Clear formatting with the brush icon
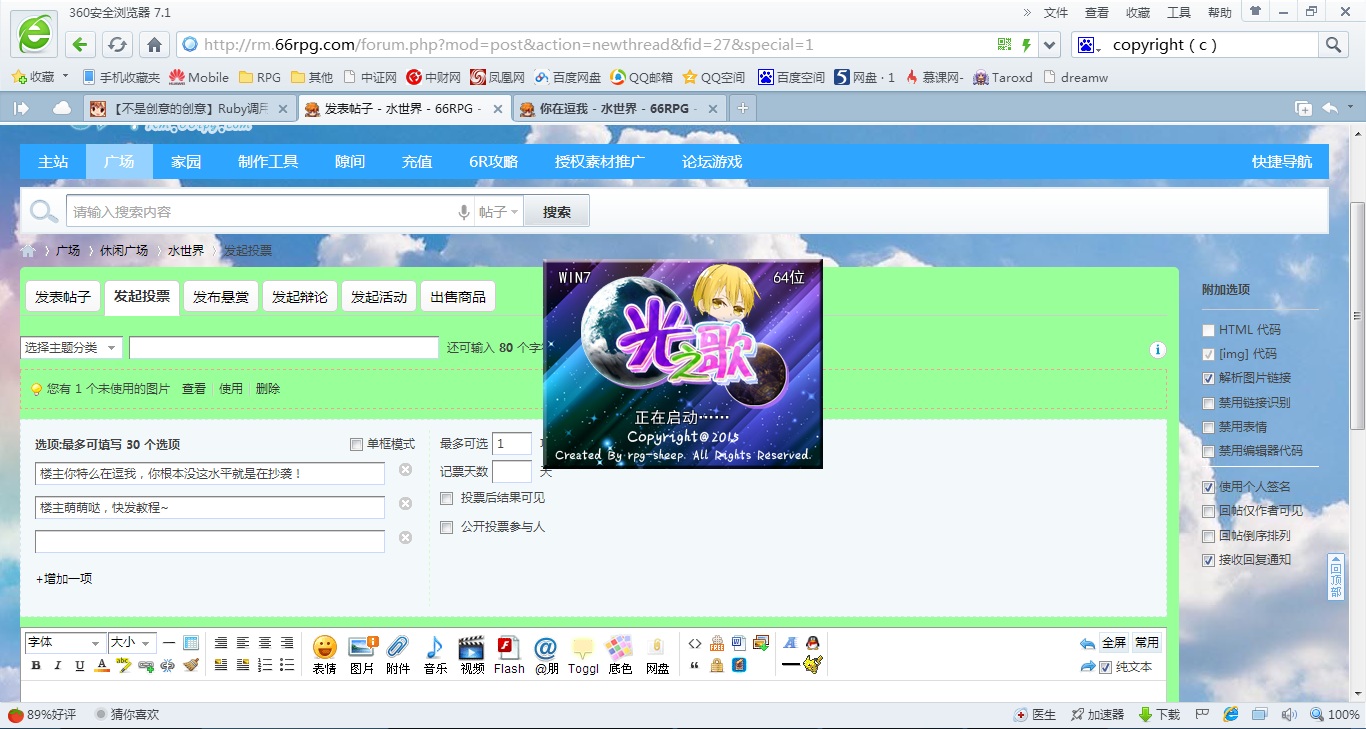Screen dimensions: 1366x729 pos(191,665)
